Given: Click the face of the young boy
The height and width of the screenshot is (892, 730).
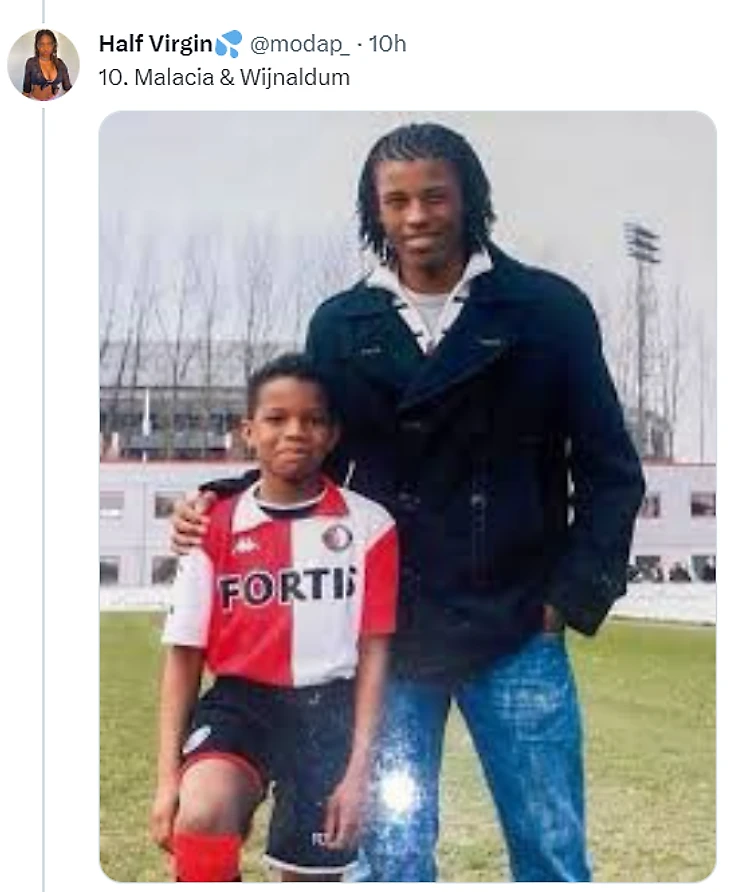Looking at the screenshot, I should point(286,425).
